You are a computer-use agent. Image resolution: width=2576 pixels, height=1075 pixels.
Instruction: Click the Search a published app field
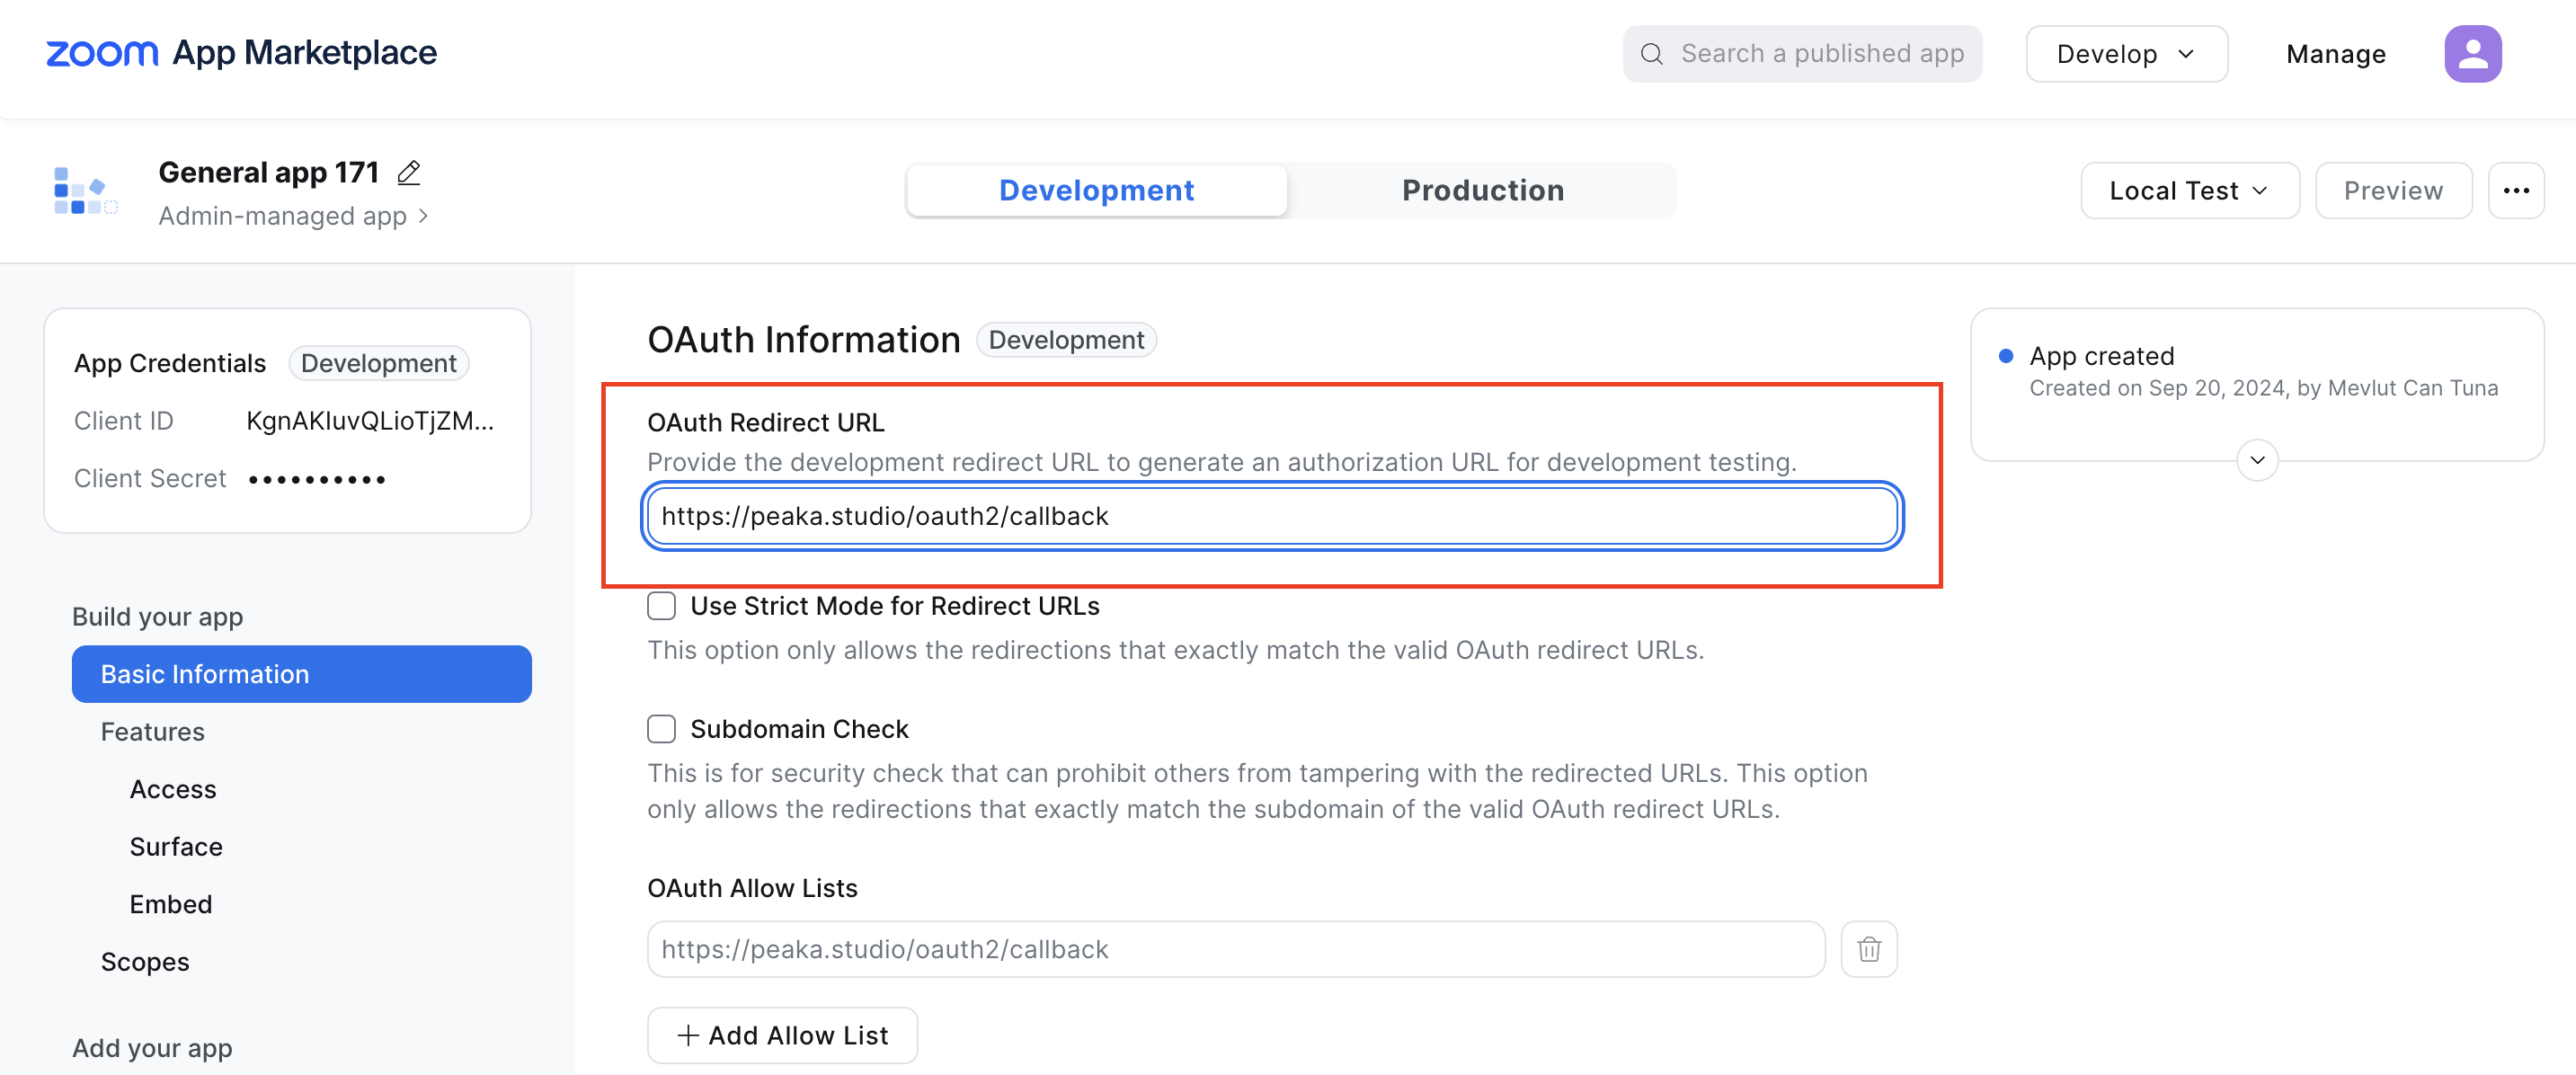pos(1802,54)
